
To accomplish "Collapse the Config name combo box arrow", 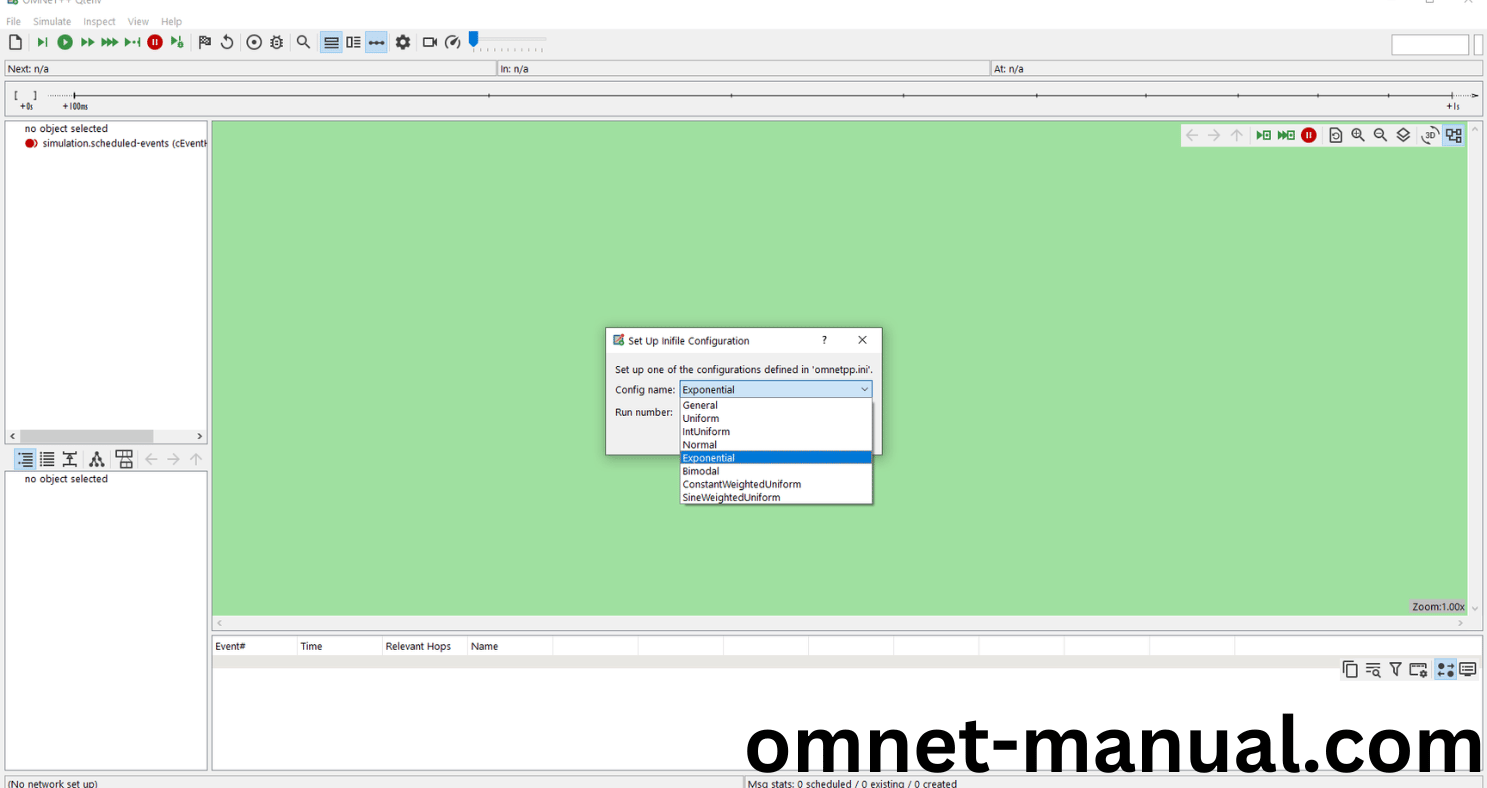I will pyautogui.click(x=864, y=390).
